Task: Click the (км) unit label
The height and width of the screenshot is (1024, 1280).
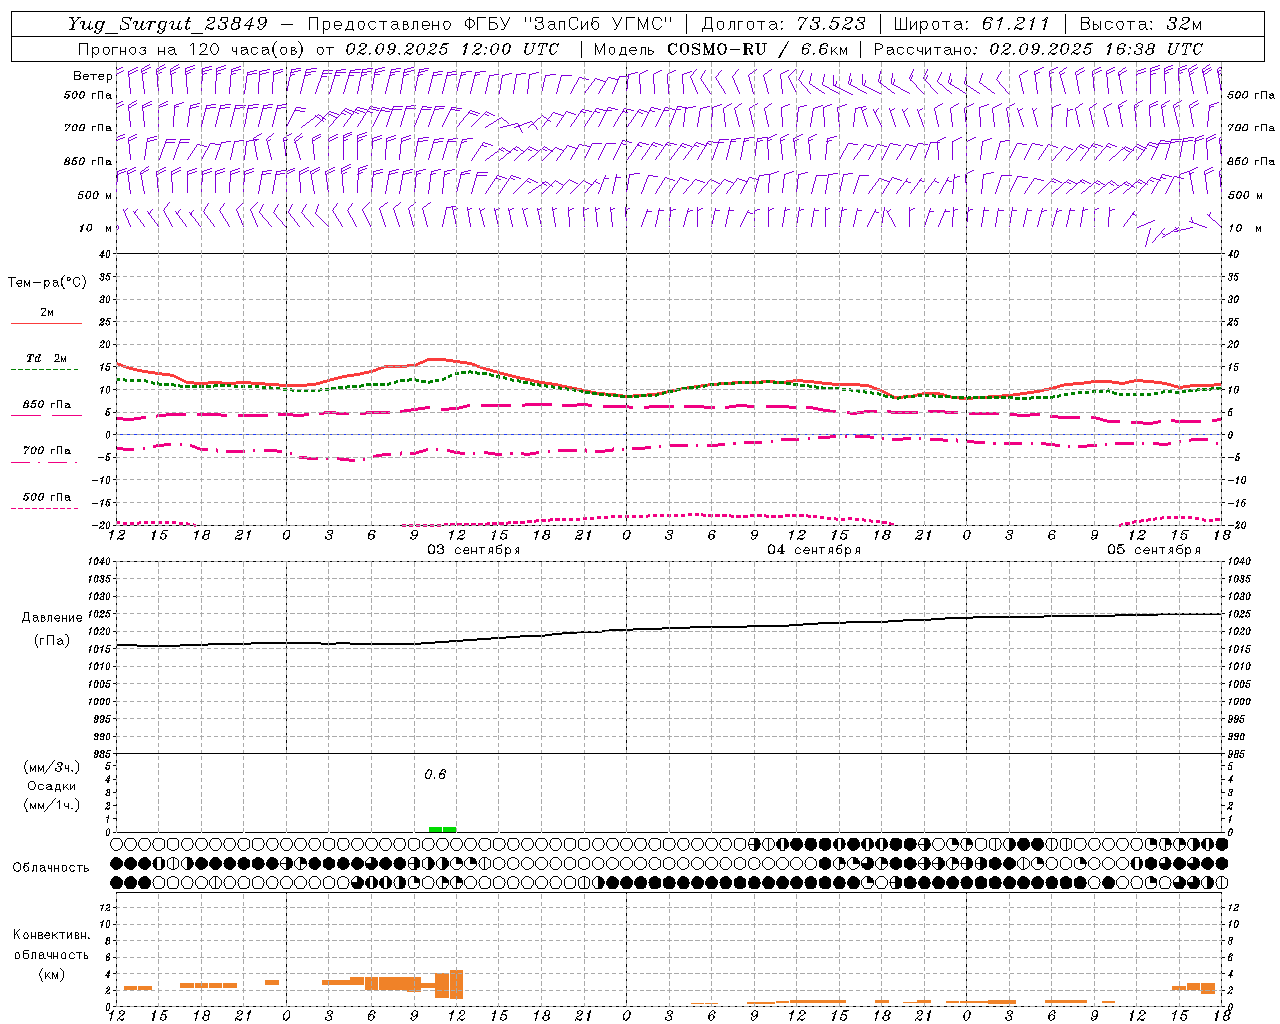Action: click(51, 973)
